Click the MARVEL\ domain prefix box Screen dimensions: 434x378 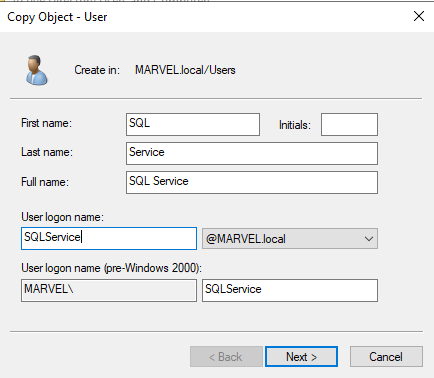[109, 290]
